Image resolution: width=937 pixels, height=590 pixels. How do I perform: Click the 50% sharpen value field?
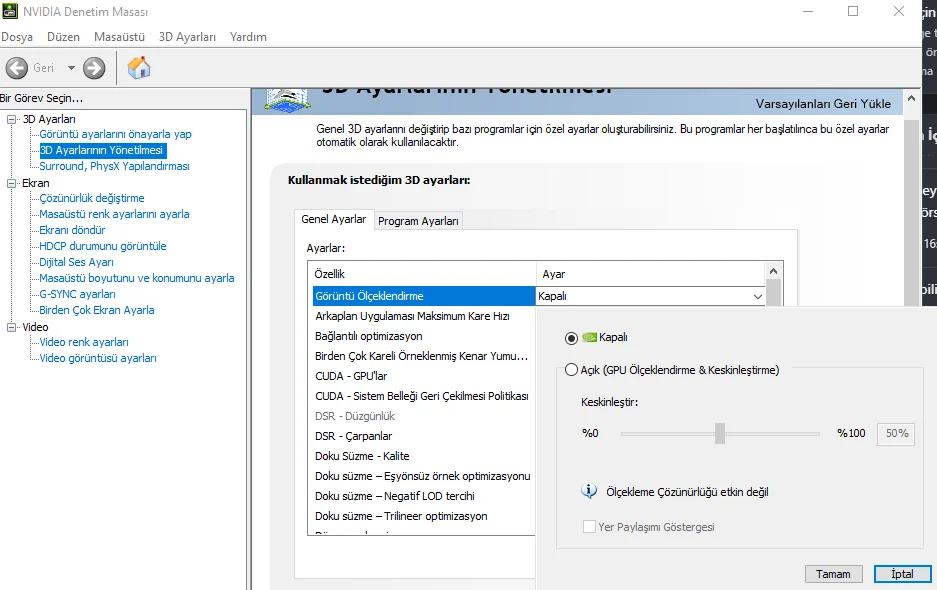[896, 433]
